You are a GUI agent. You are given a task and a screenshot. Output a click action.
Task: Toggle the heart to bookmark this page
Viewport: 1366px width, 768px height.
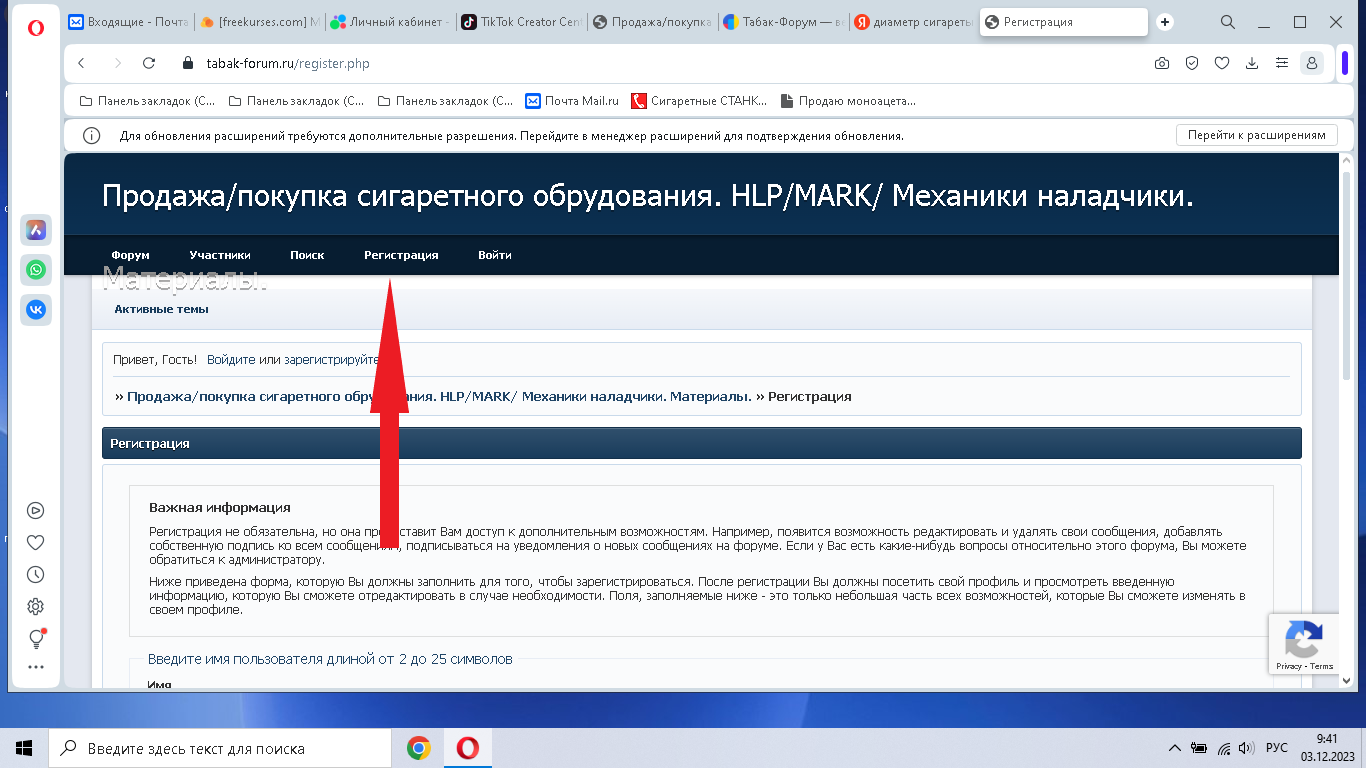click(1221, 62)
